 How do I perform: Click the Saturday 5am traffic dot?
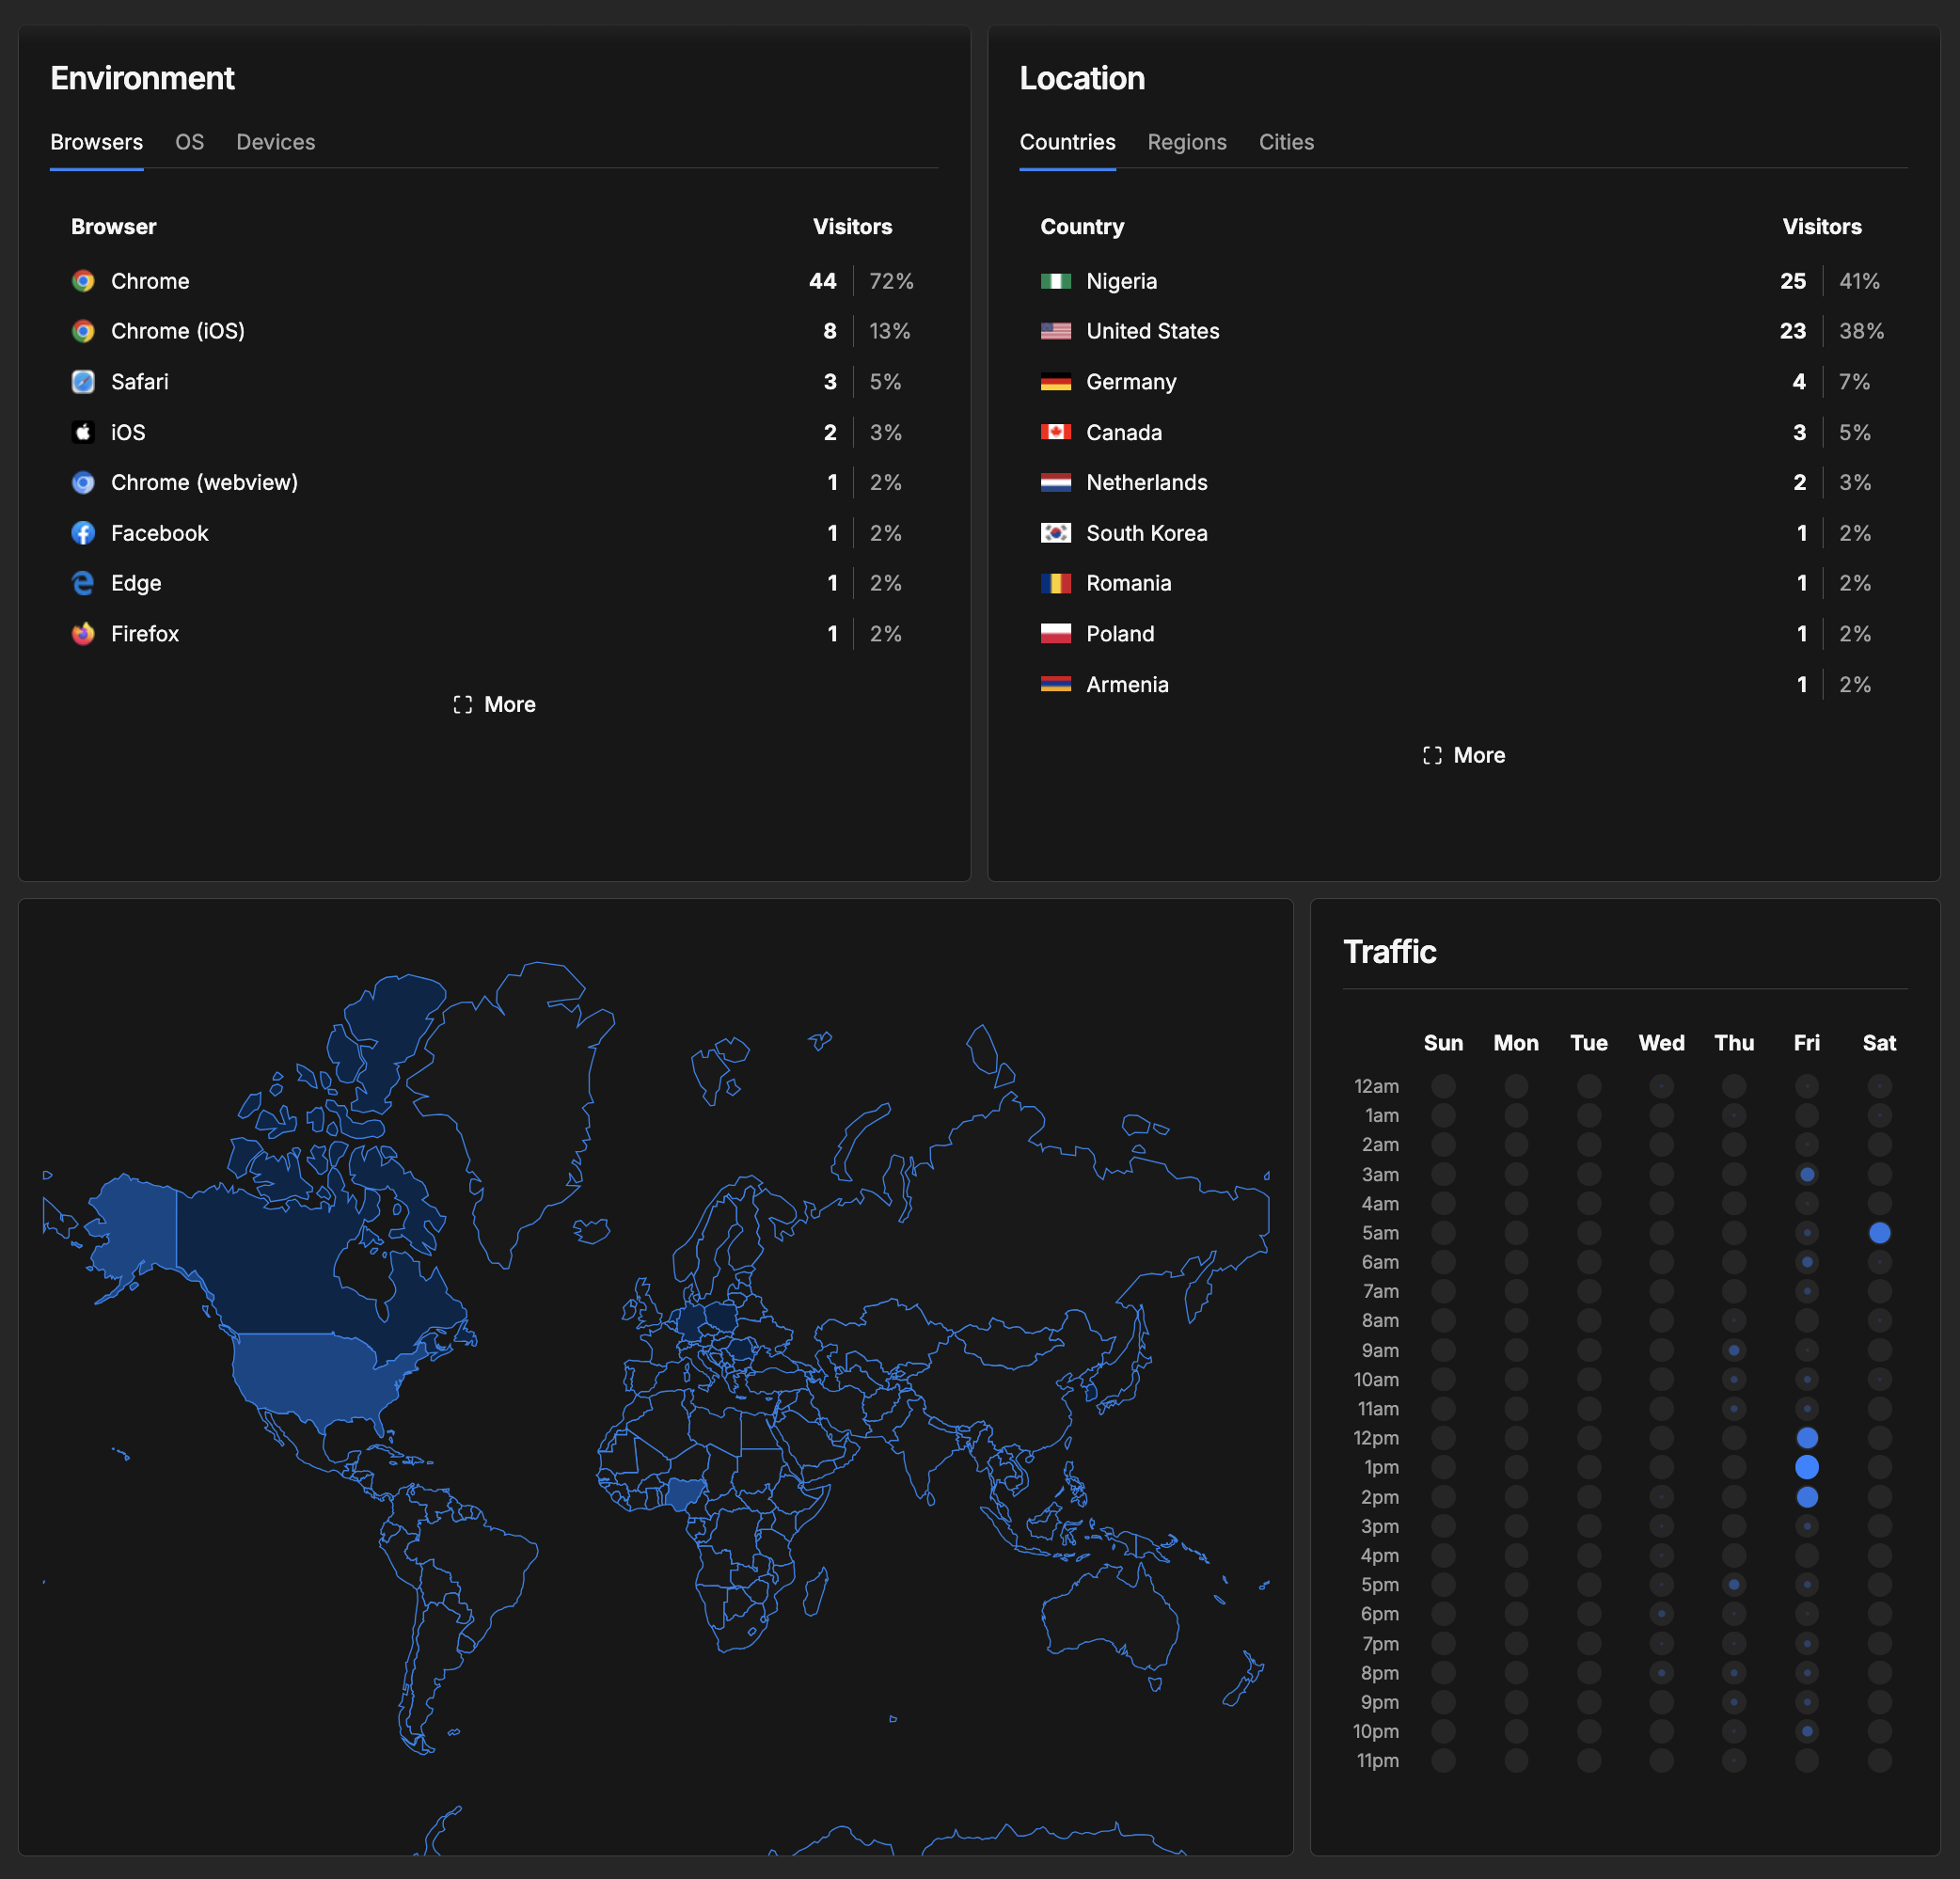pos(1879,1233)
